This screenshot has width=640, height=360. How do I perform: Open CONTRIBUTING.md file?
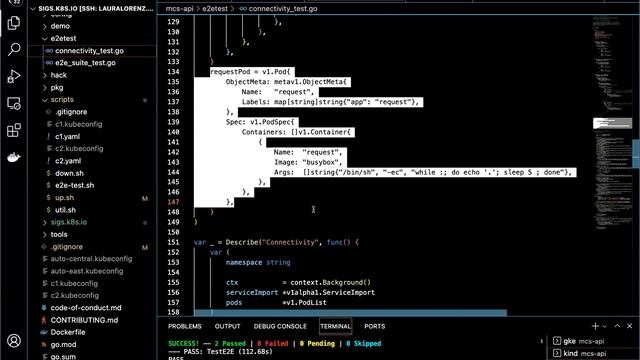[x=92, y=320]
